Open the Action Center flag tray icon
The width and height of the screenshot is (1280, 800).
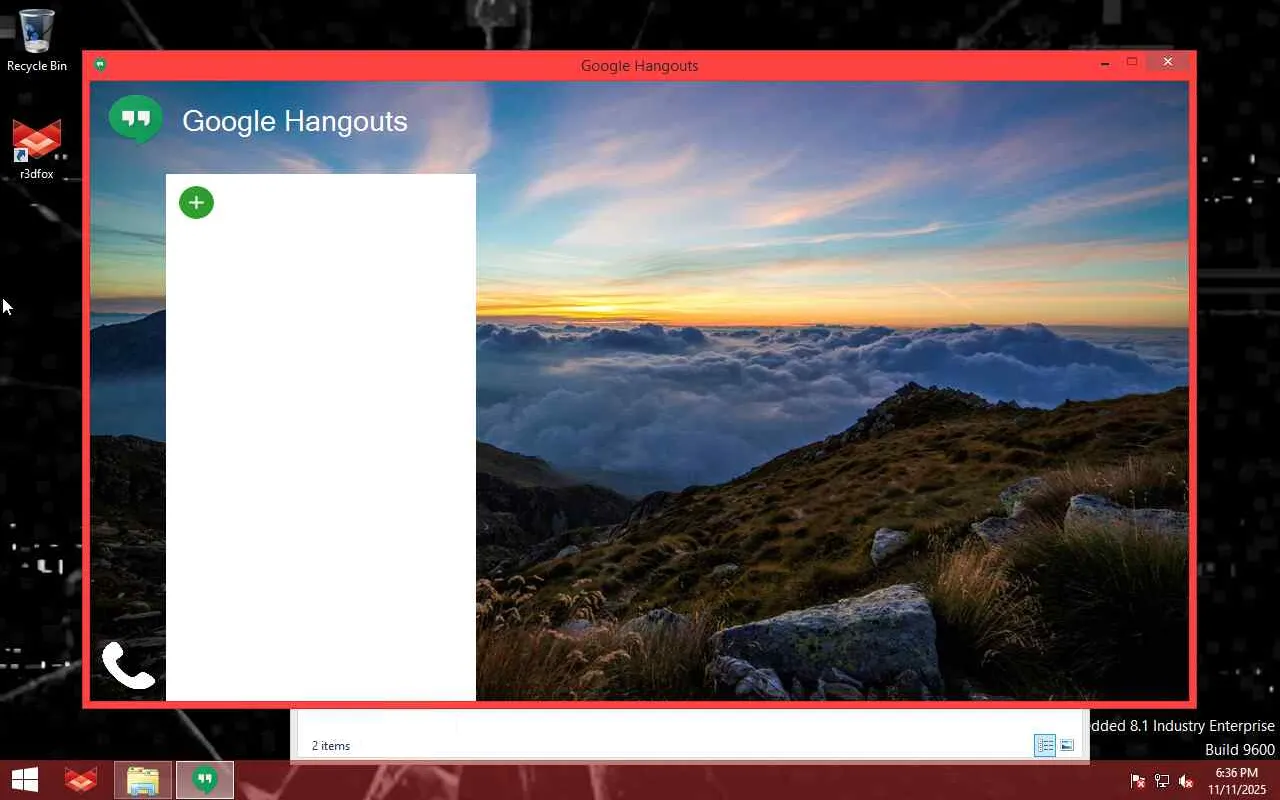[1138, 781]
